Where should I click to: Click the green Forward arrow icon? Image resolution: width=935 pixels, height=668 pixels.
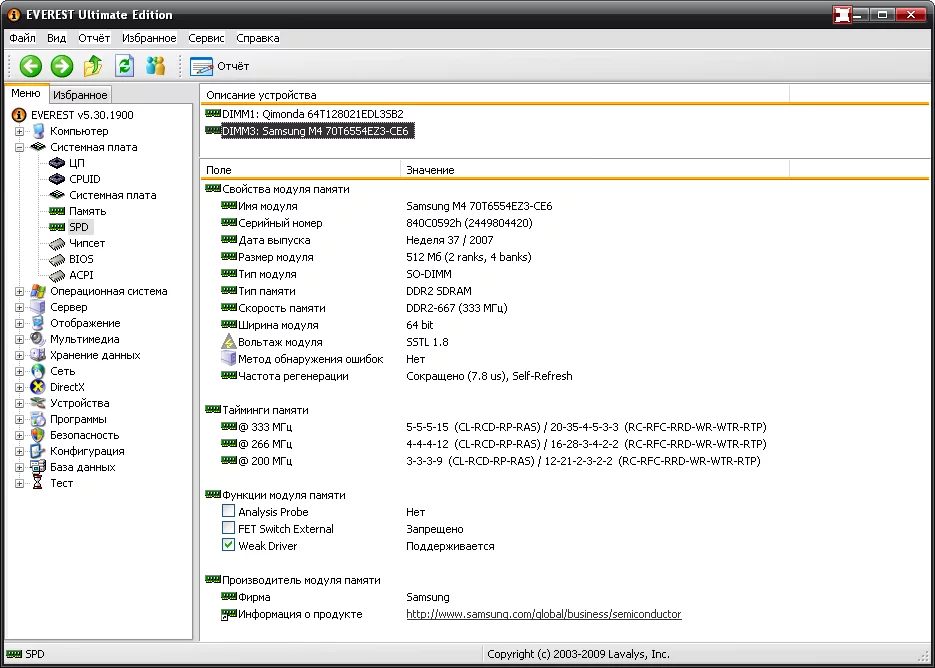pyautogui.click(x=62, y=66)
